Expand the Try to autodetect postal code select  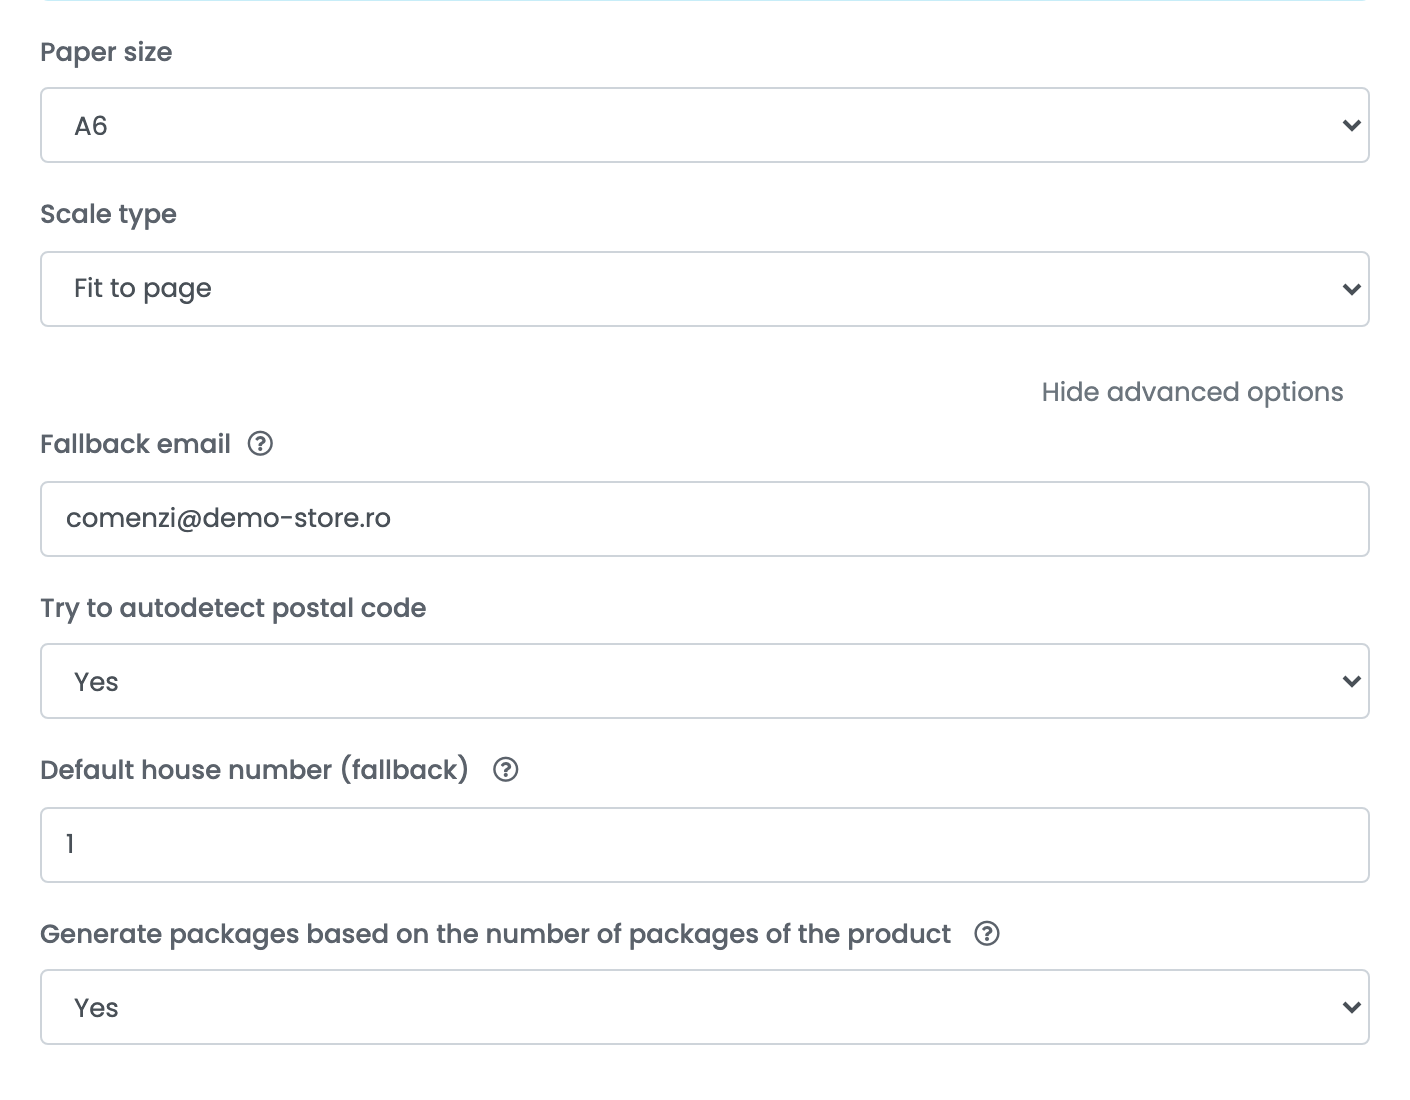pyautogui.click(x=705, y=681)
